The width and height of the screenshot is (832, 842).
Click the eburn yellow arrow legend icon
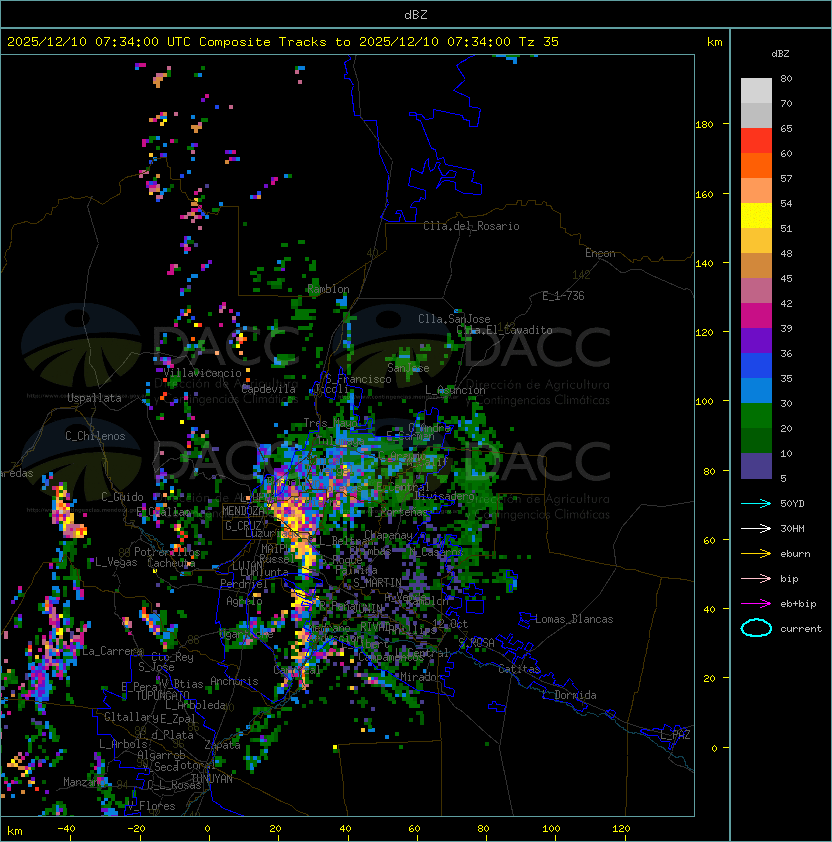click(756, 554)
